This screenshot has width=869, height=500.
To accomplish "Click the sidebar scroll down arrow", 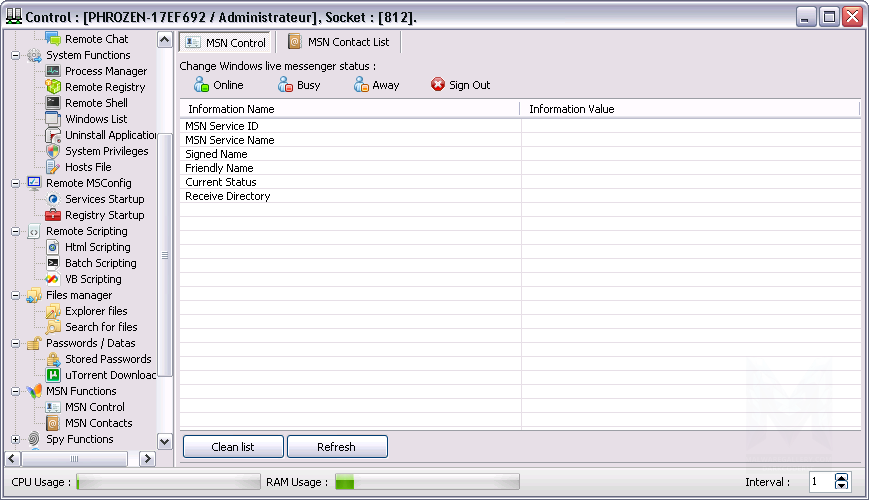I will [x=165, y=440].
